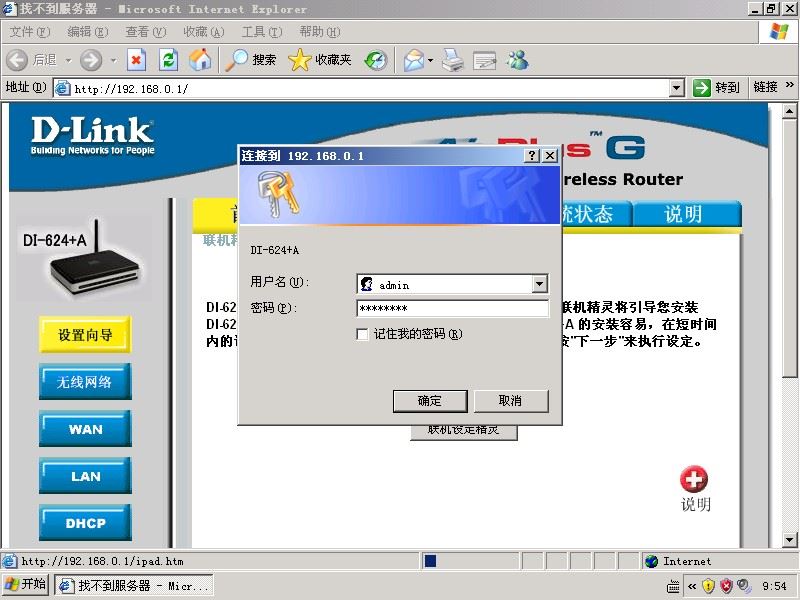Screen dimensions: 800x600
Task: Click the dialog help question mark button
Action: click(x=532, y=156)
